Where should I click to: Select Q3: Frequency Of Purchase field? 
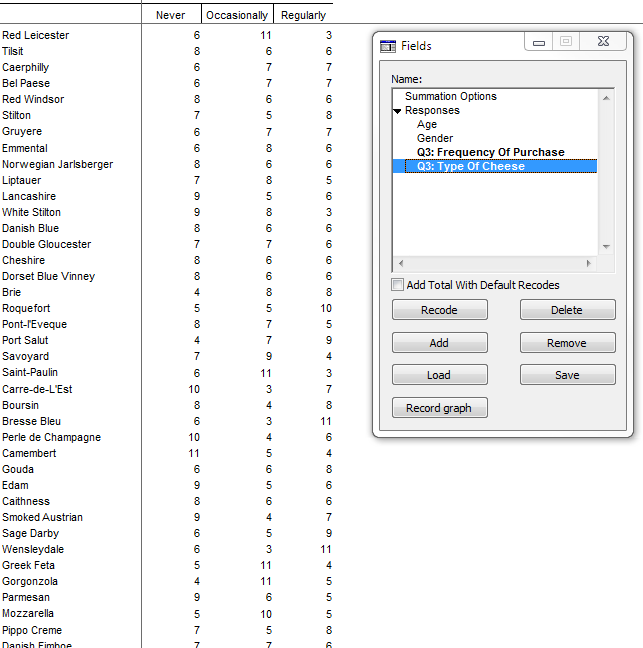(x=490, y=153)
